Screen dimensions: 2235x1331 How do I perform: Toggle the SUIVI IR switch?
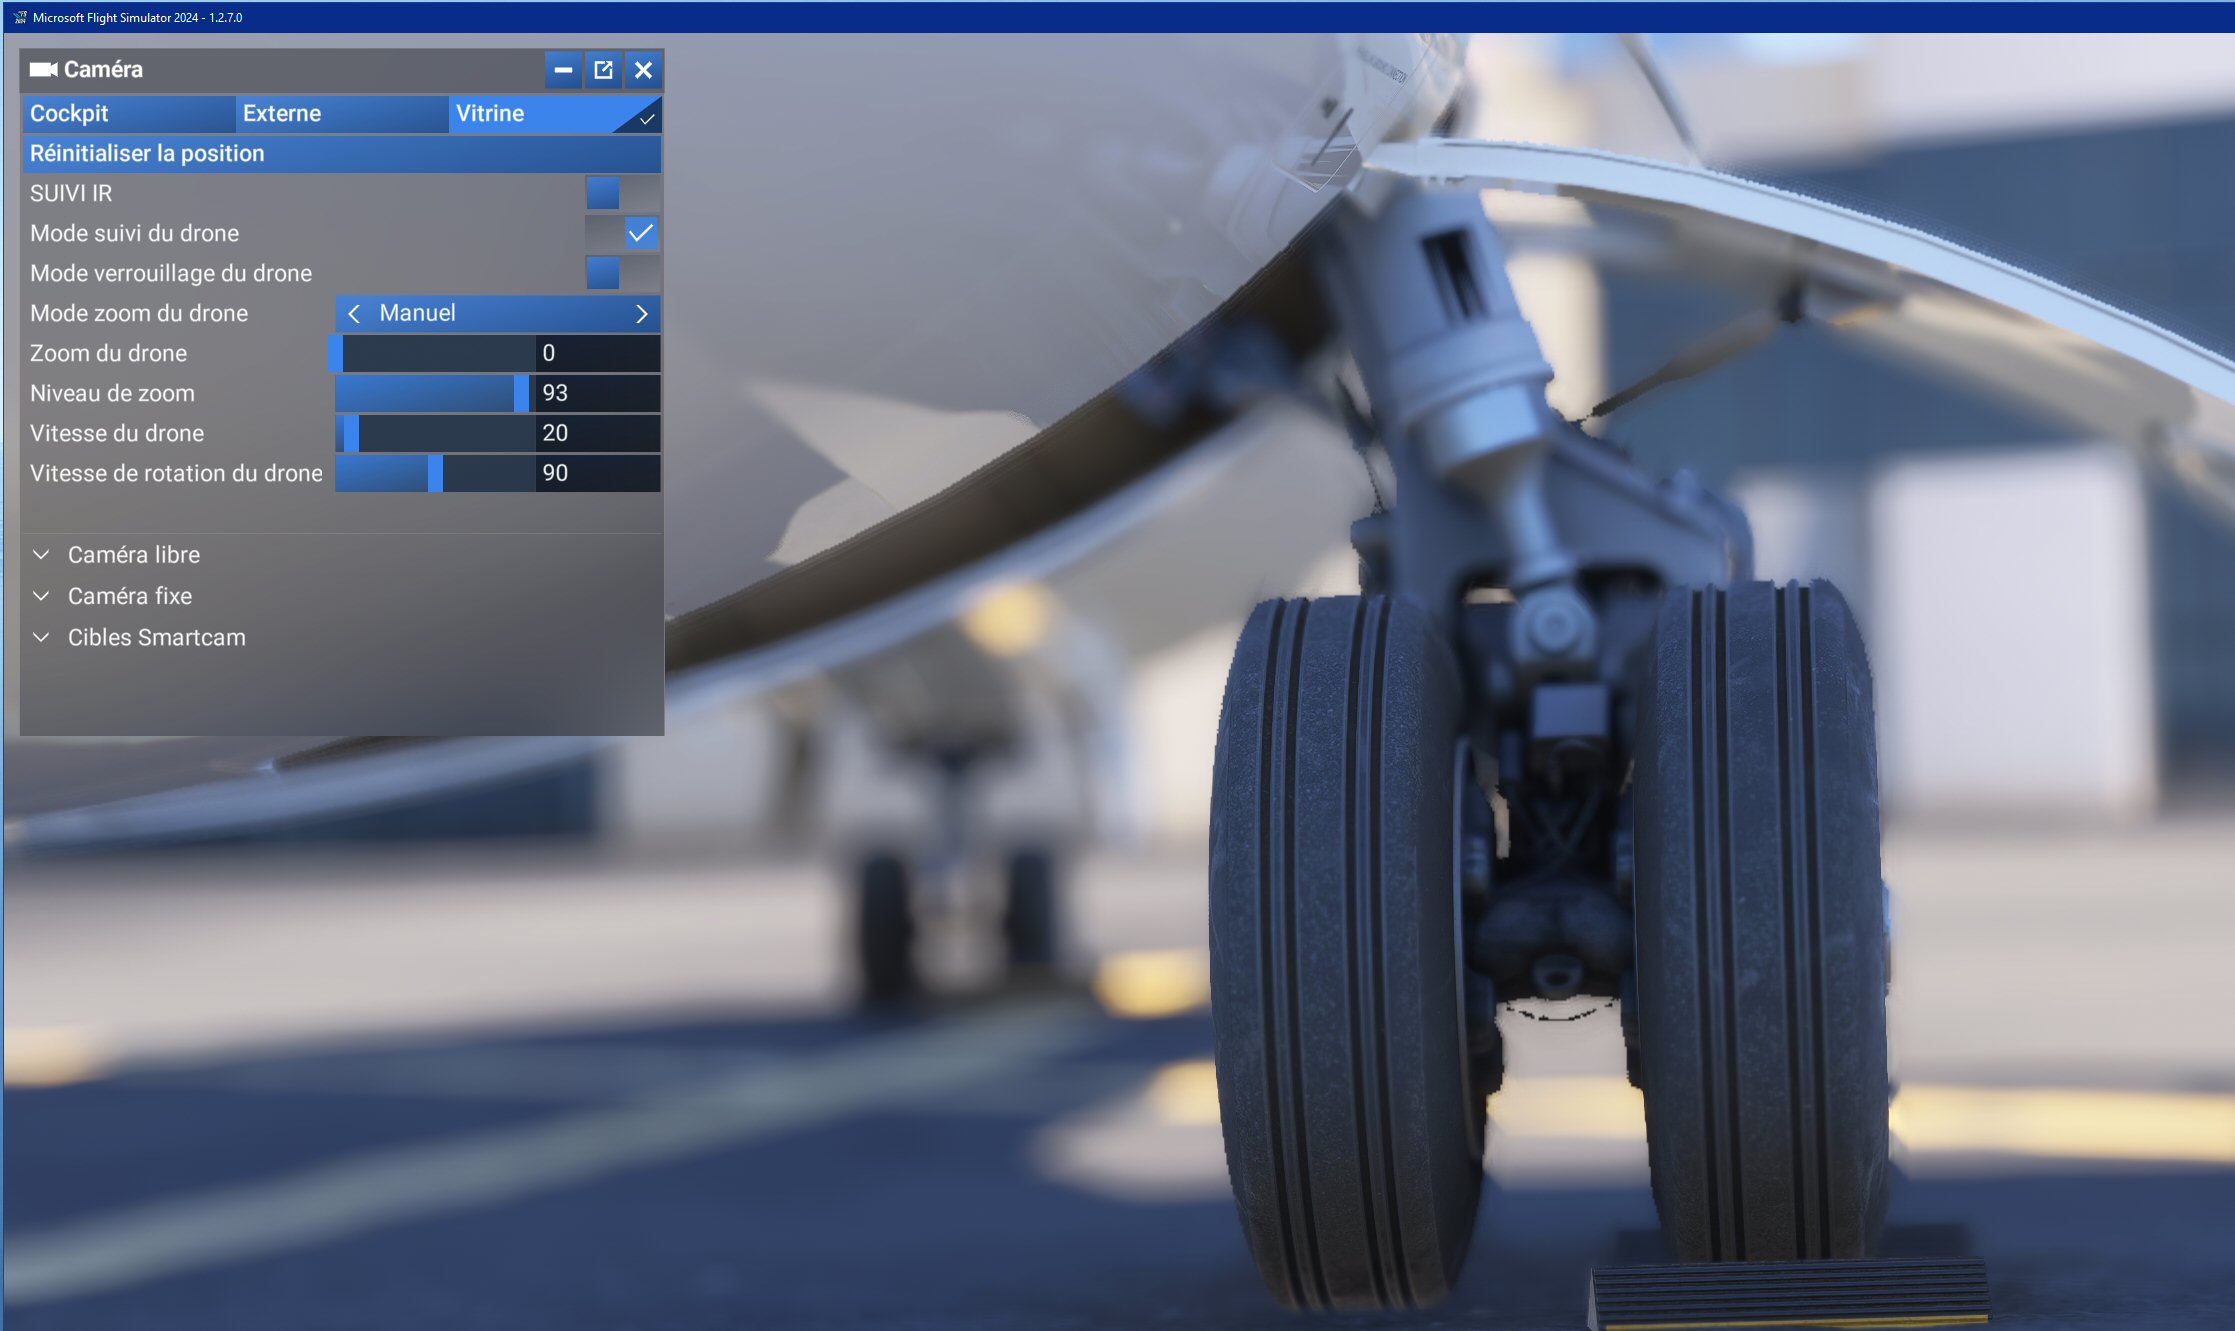point(622,193)
